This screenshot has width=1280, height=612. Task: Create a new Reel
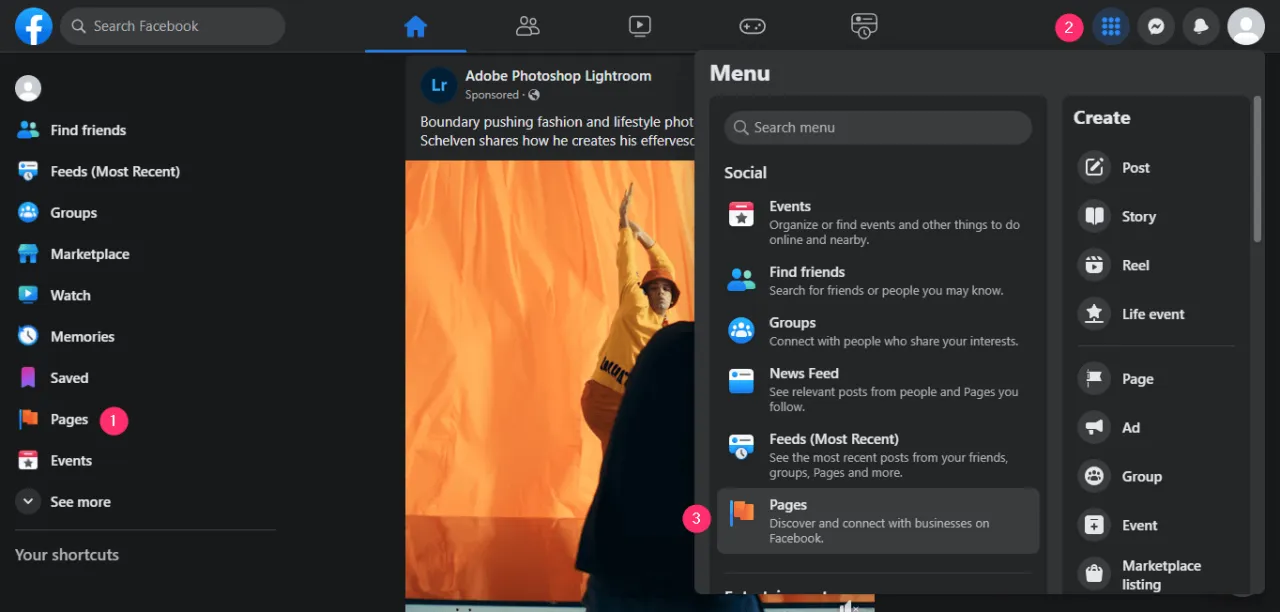[x=1094, y=265]
